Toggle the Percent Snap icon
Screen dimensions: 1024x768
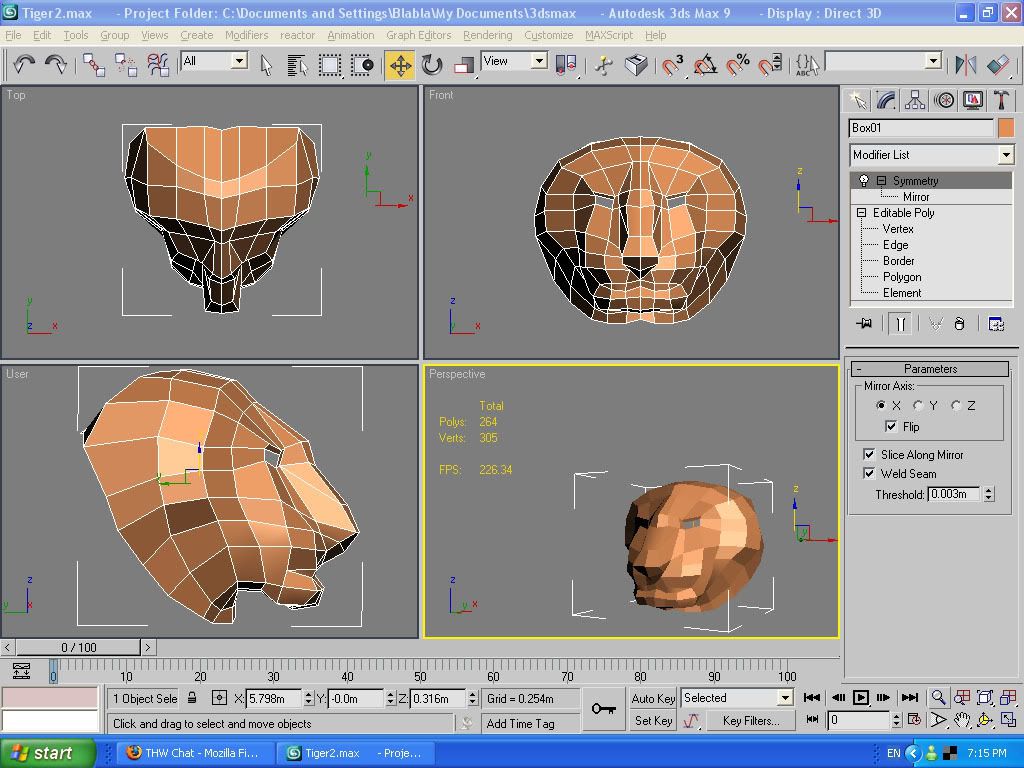[x=738, y=65]
